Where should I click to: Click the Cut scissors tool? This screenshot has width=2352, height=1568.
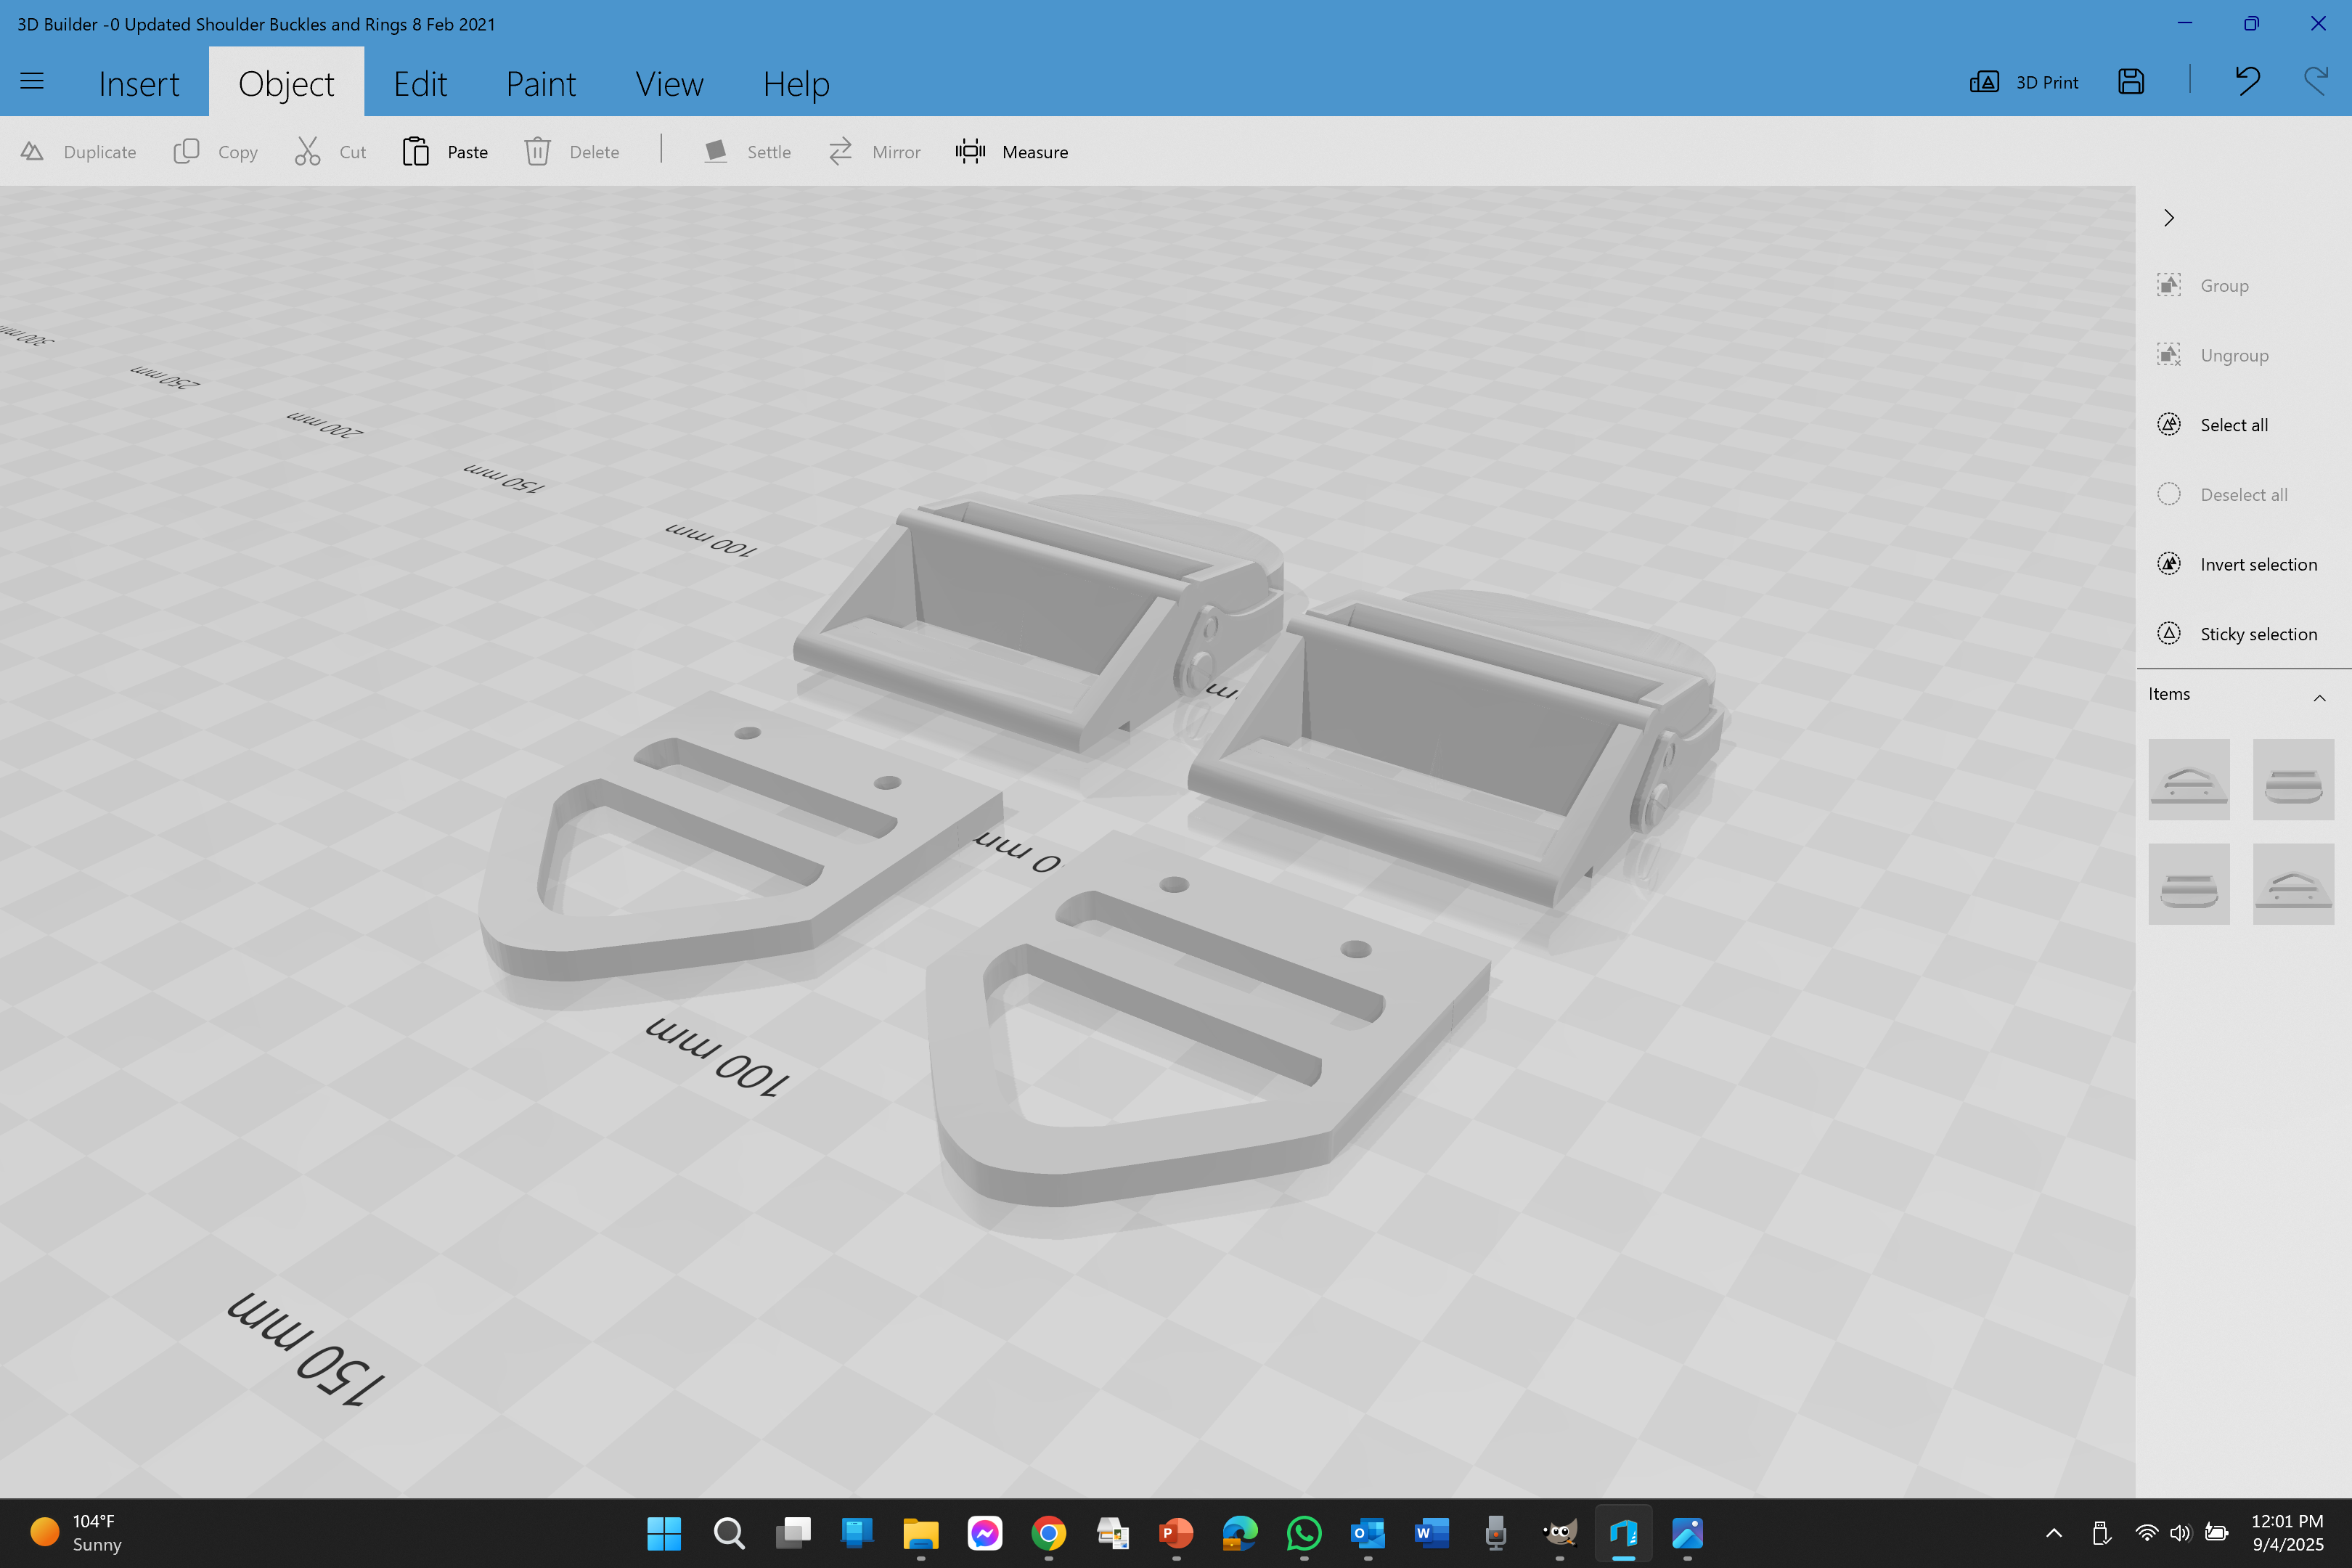tap(330, 152)
